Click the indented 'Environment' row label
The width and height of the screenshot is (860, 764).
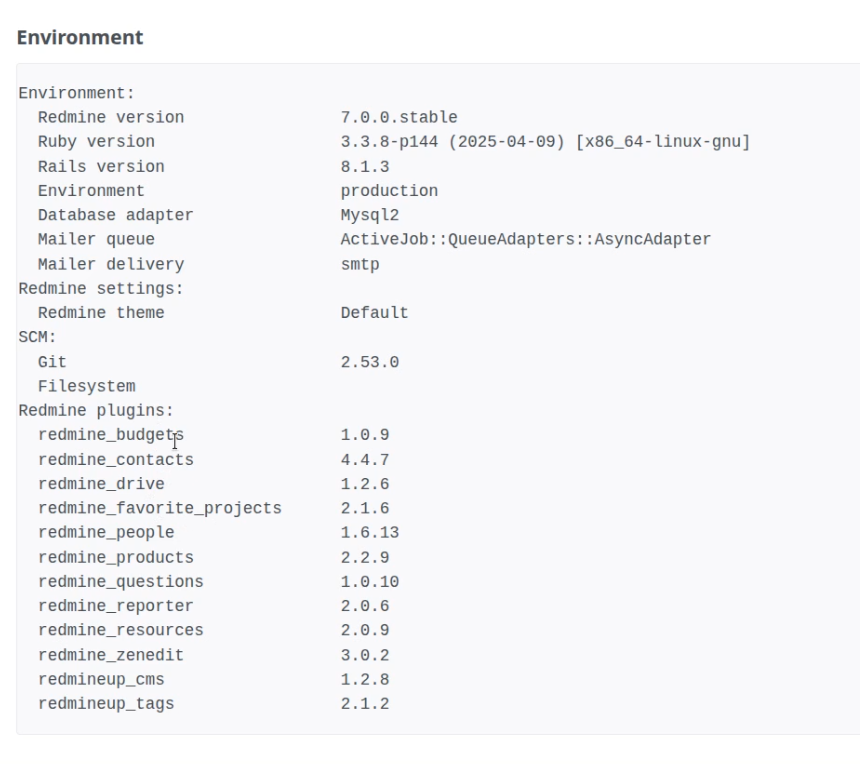[x=91, y=190]
